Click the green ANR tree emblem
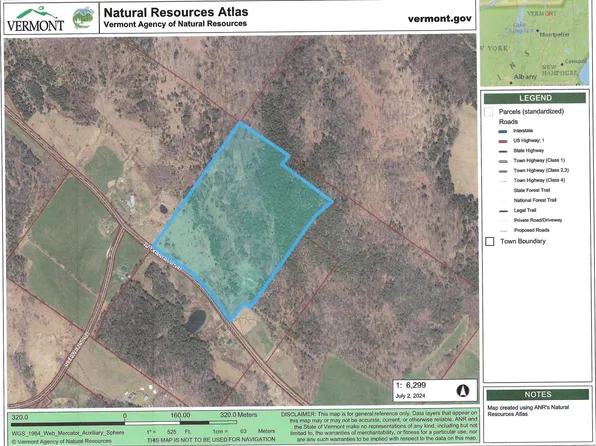596x446 pixels. click(83, 18)
